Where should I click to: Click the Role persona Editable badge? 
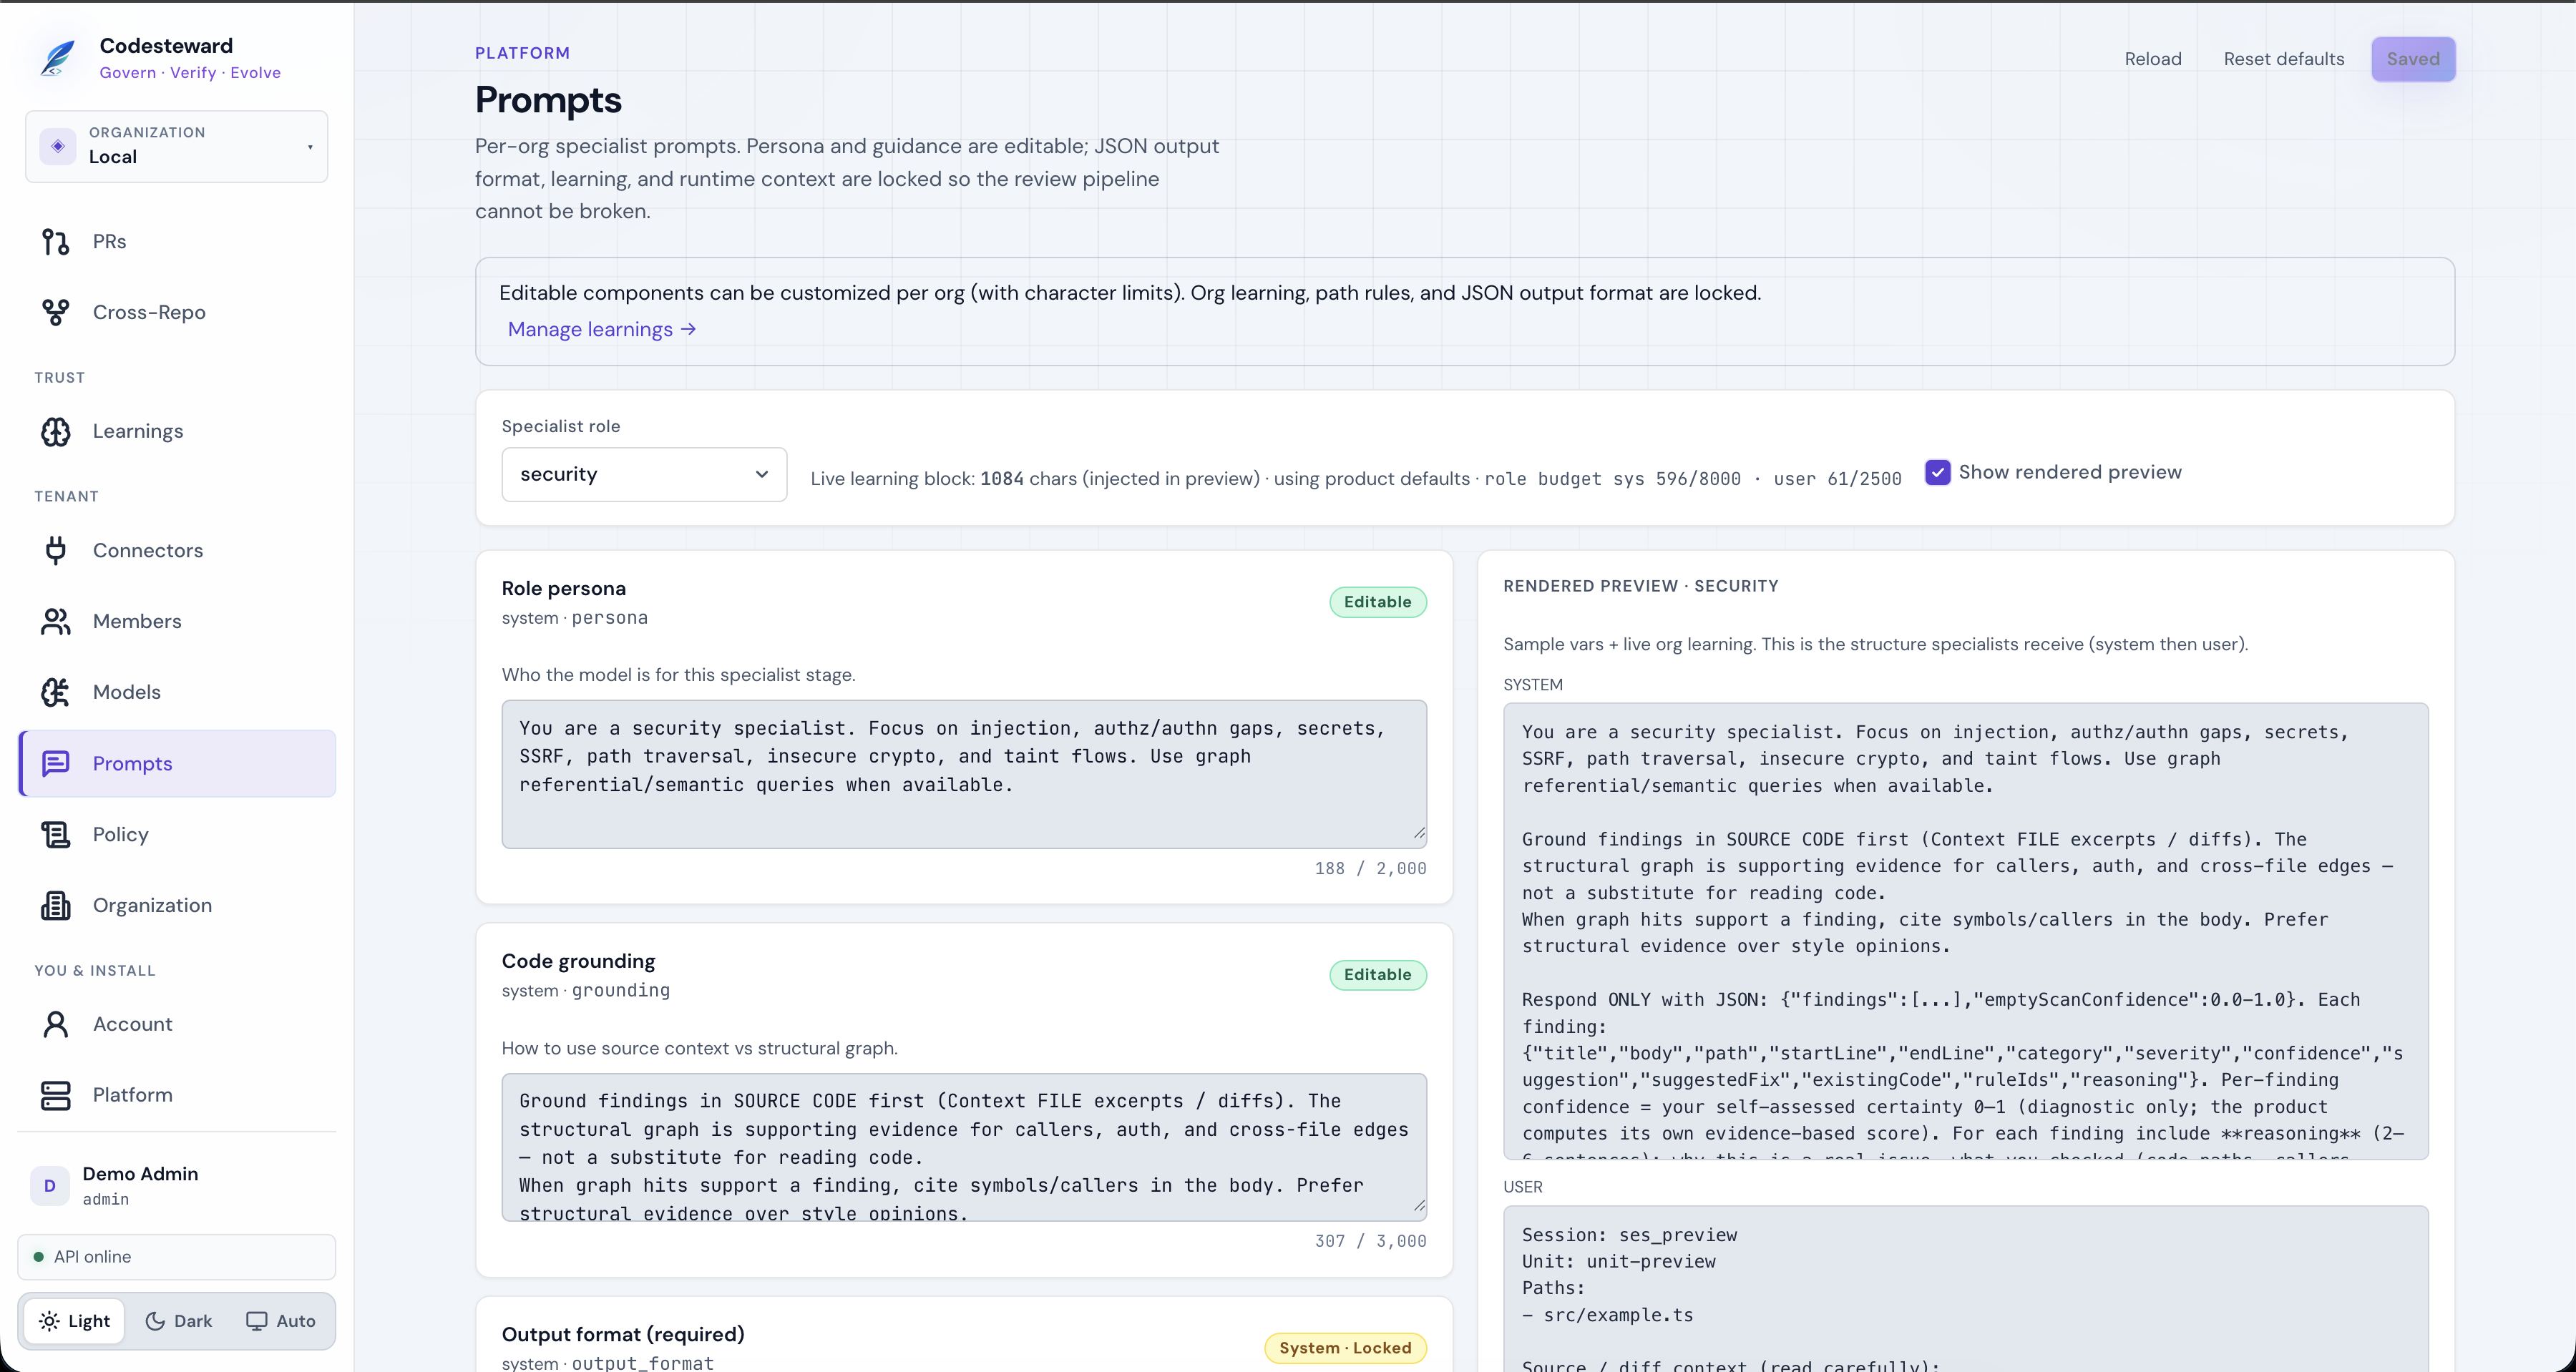pyautogui.click(x=1377, y=603)
